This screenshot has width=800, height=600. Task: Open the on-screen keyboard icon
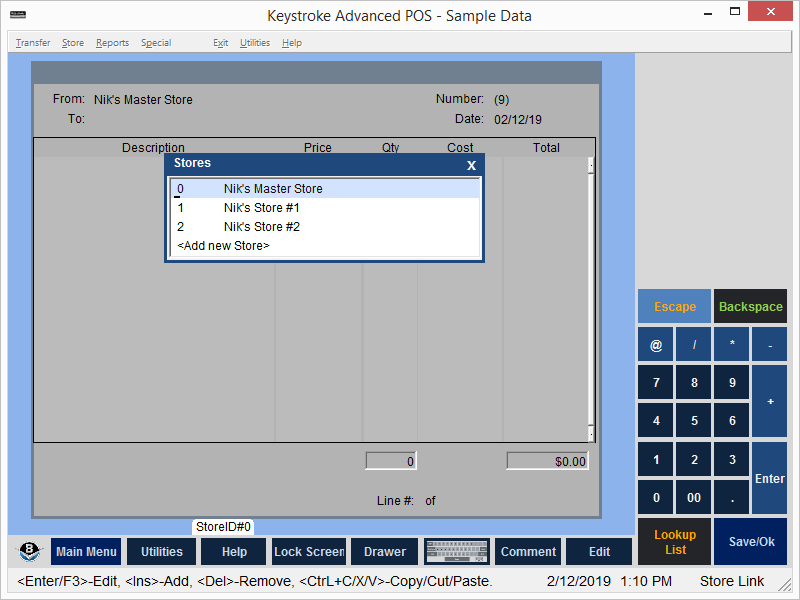pyautogui.click(x=457, y=551)
